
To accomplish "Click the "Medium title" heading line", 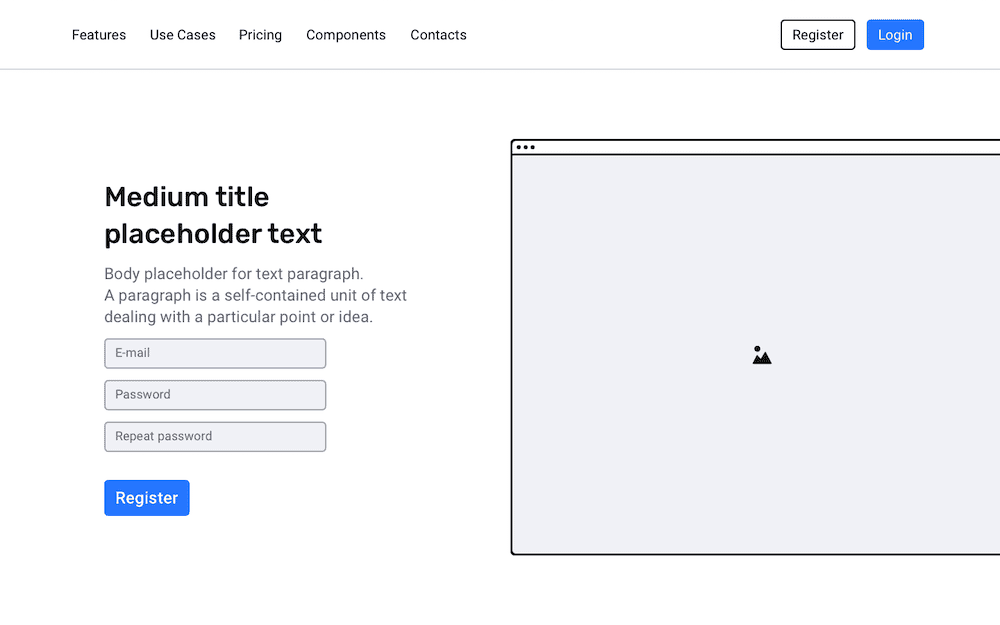I will [x=187, y=197].
